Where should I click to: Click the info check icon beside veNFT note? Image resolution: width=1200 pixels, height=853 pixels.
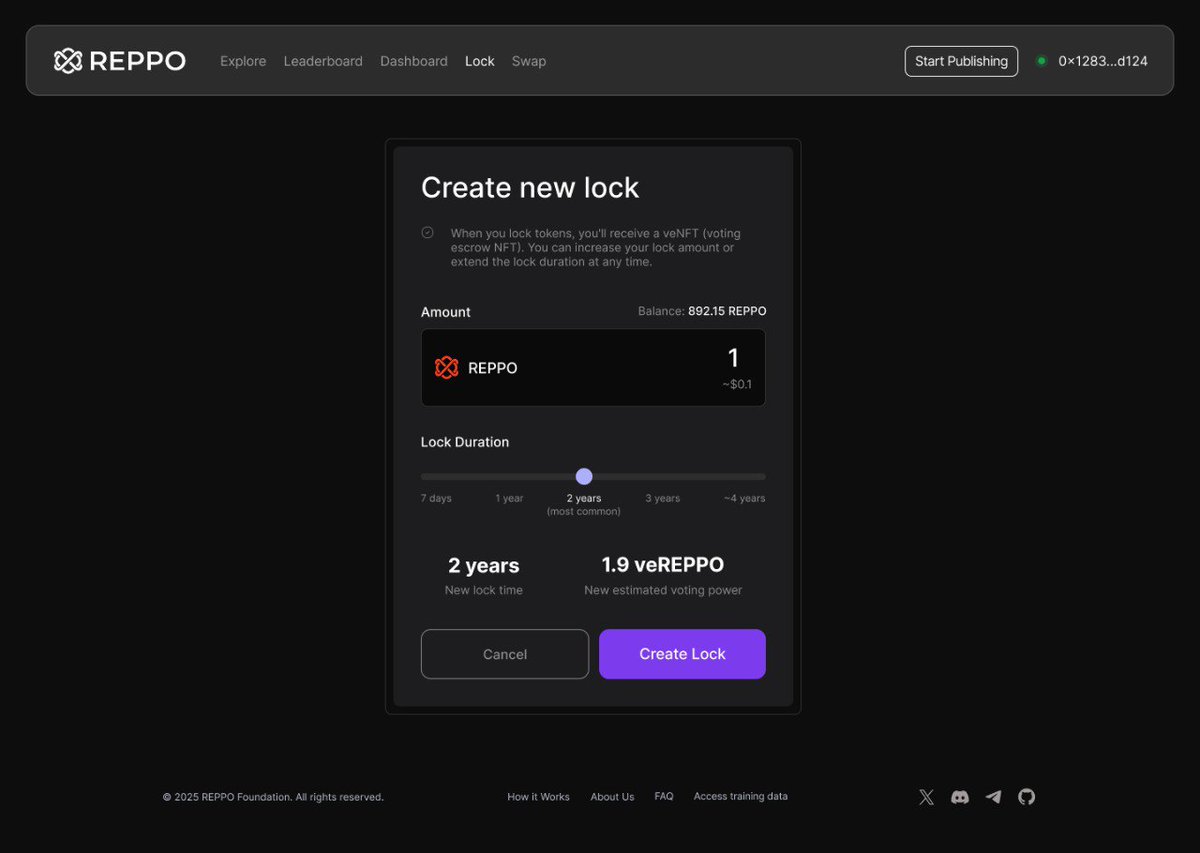427,232
